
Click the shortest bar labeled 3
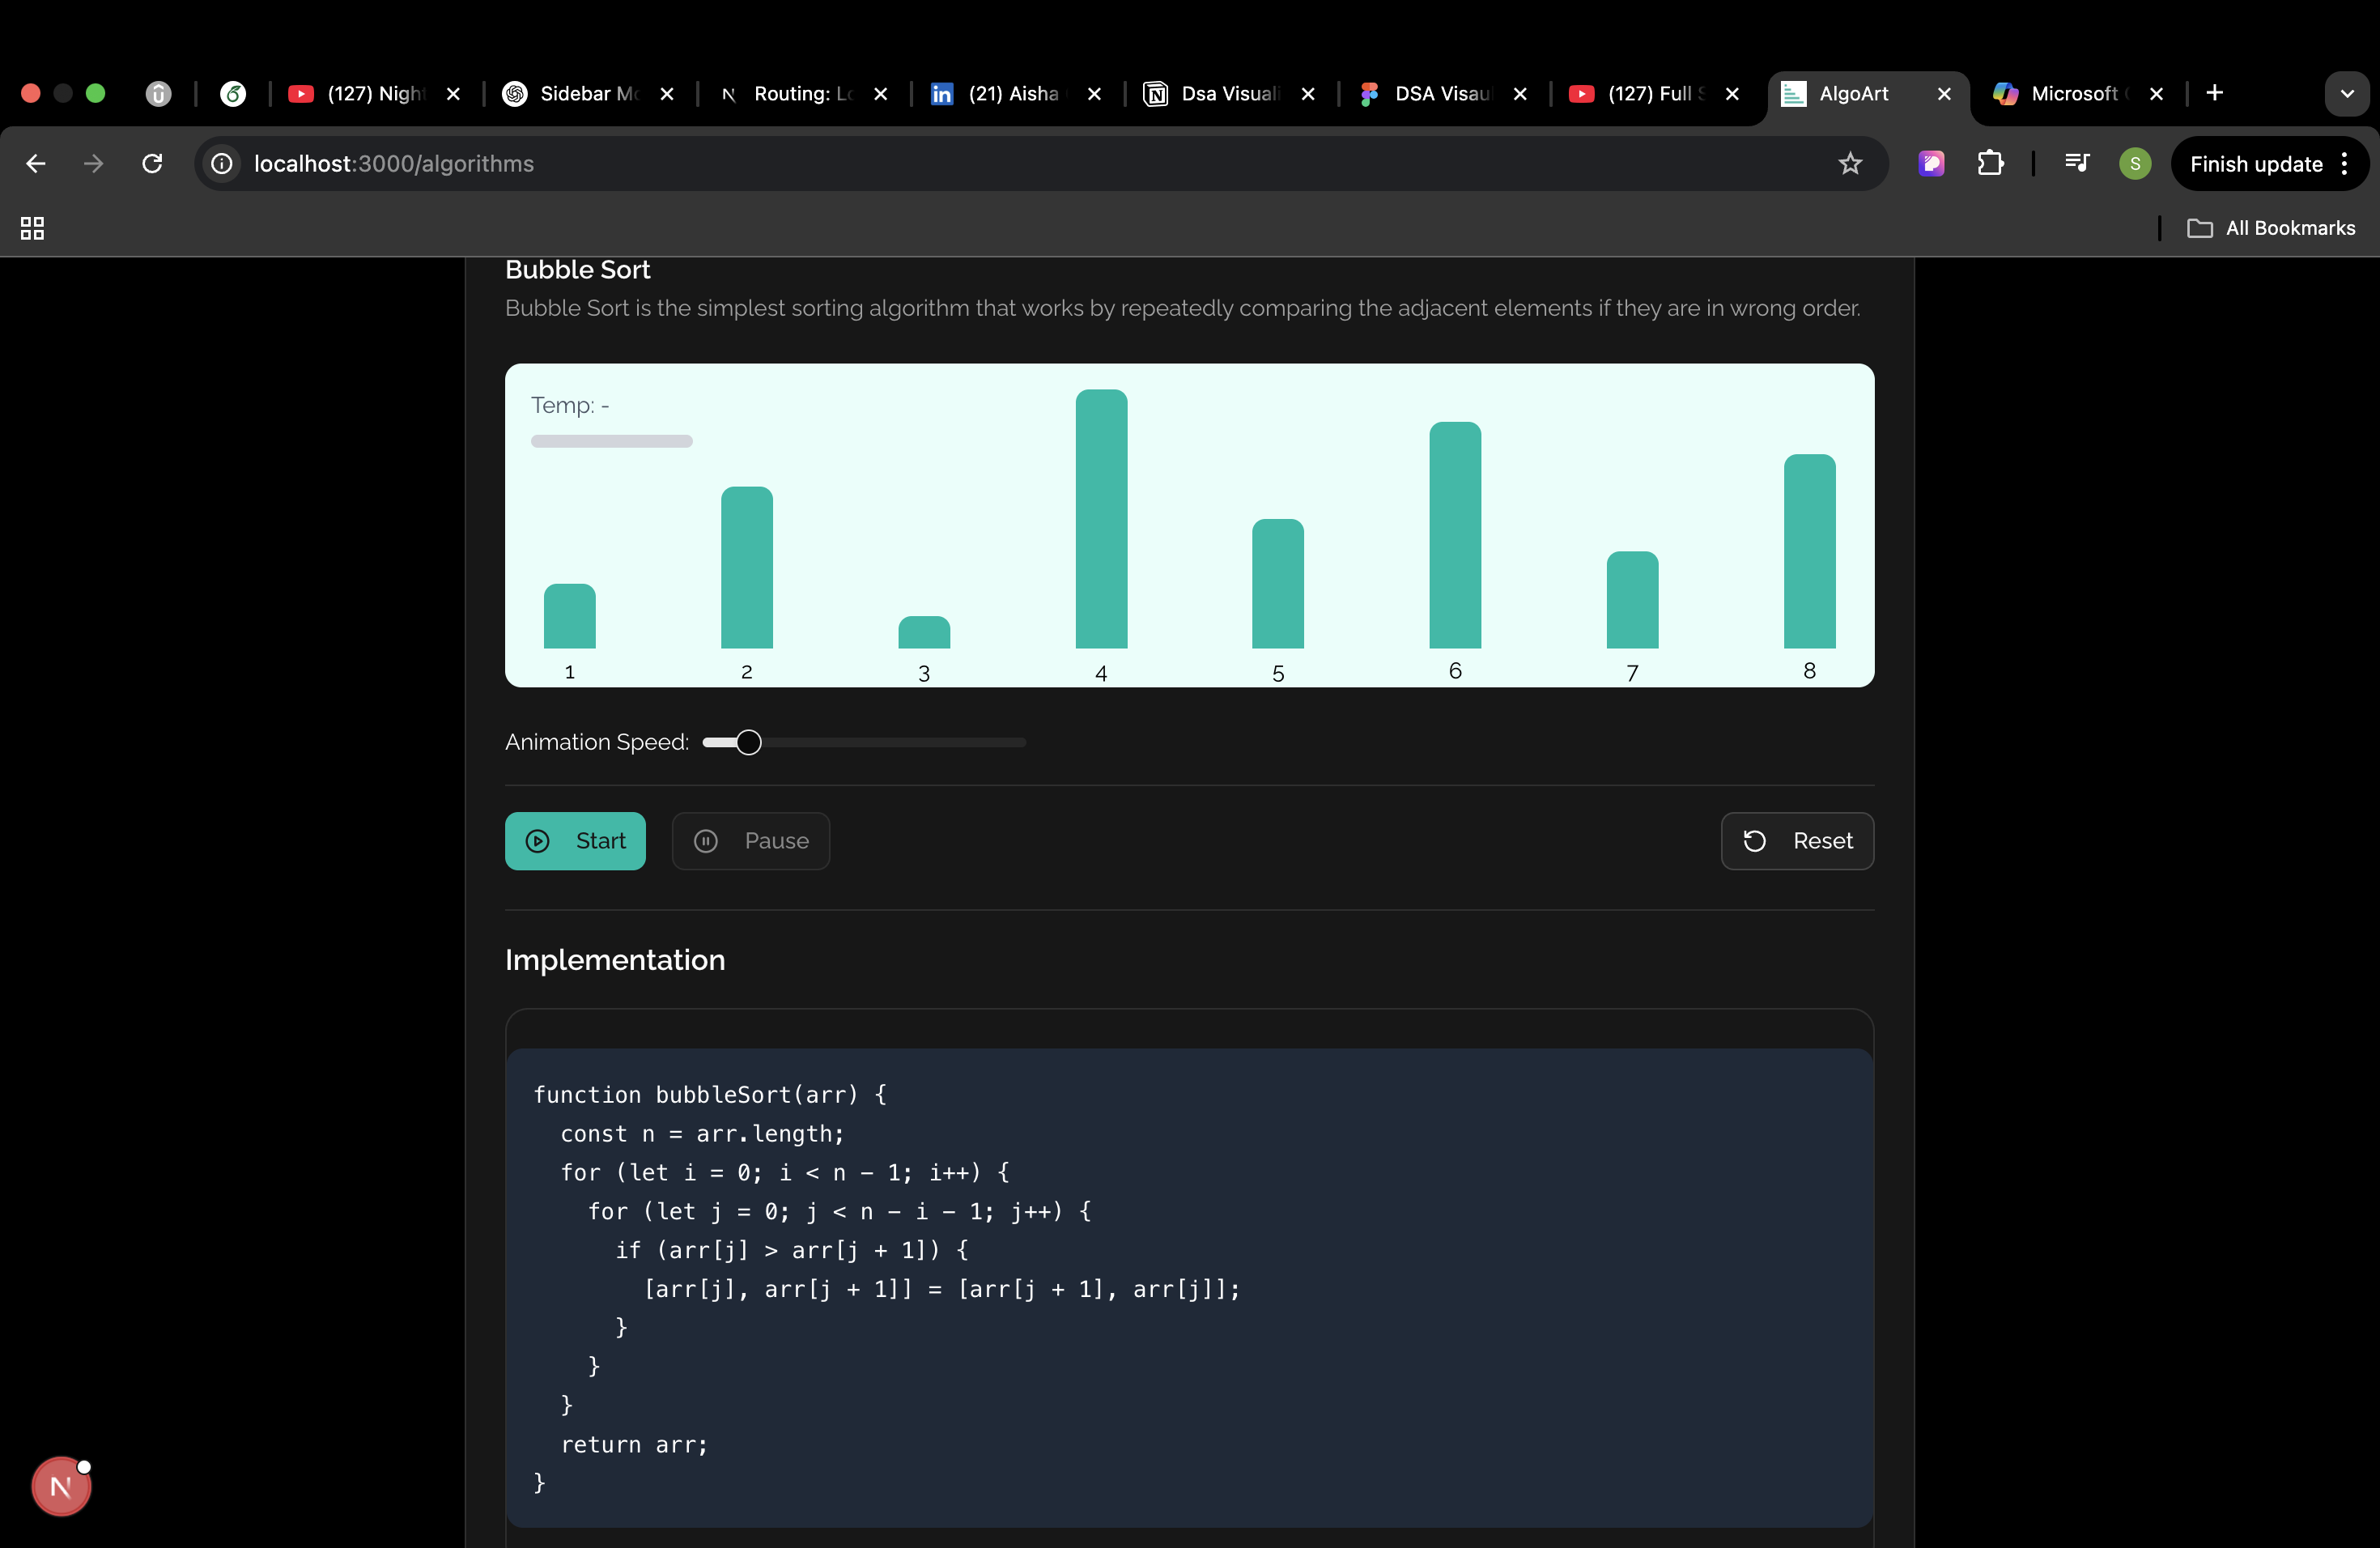pyautogui.click(x=924, y=632)
